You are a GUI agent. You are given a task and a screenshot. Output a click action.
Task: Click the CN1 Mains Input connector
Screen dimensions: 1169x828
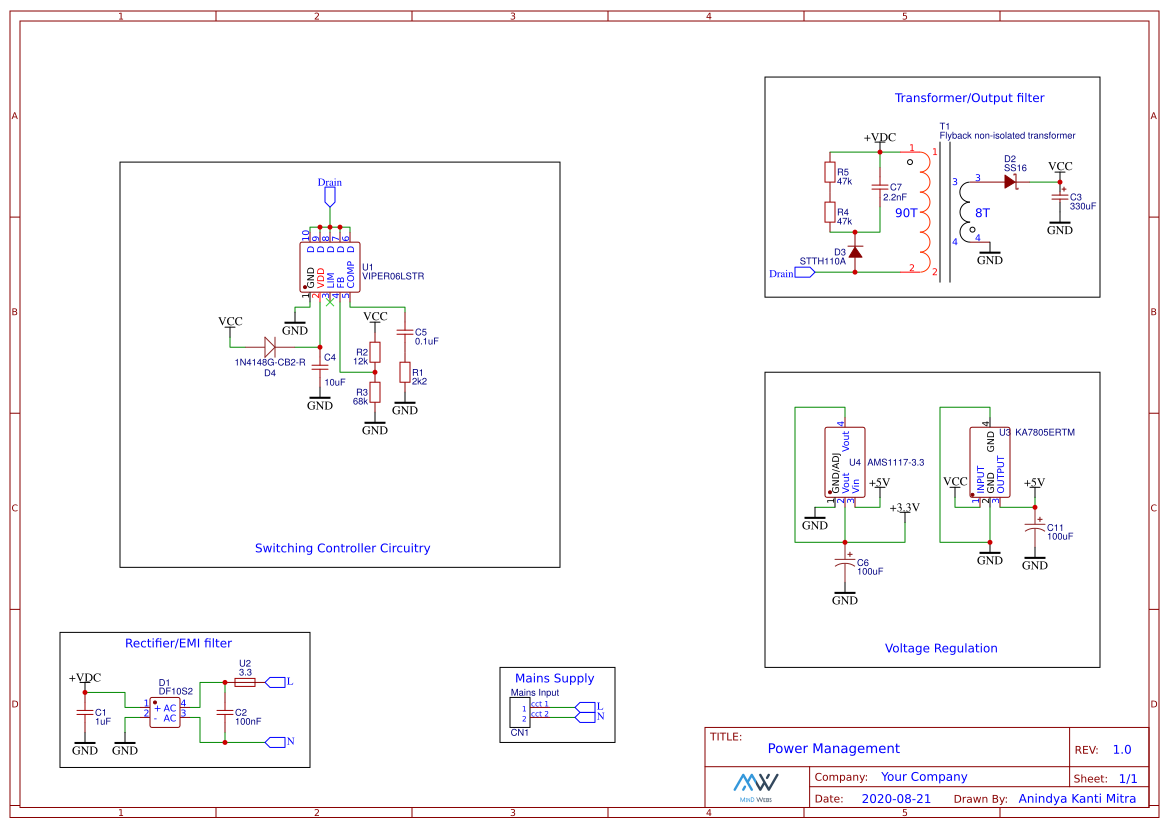click(520, 712)
